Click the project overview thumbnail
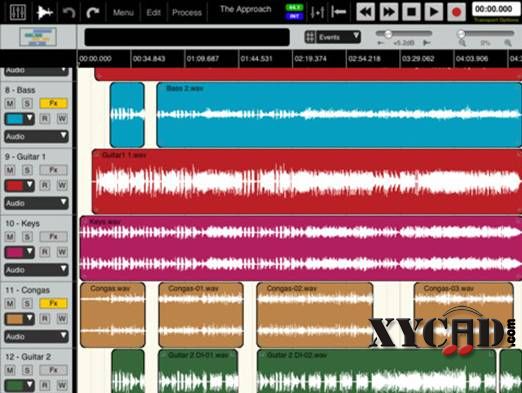 38,37
